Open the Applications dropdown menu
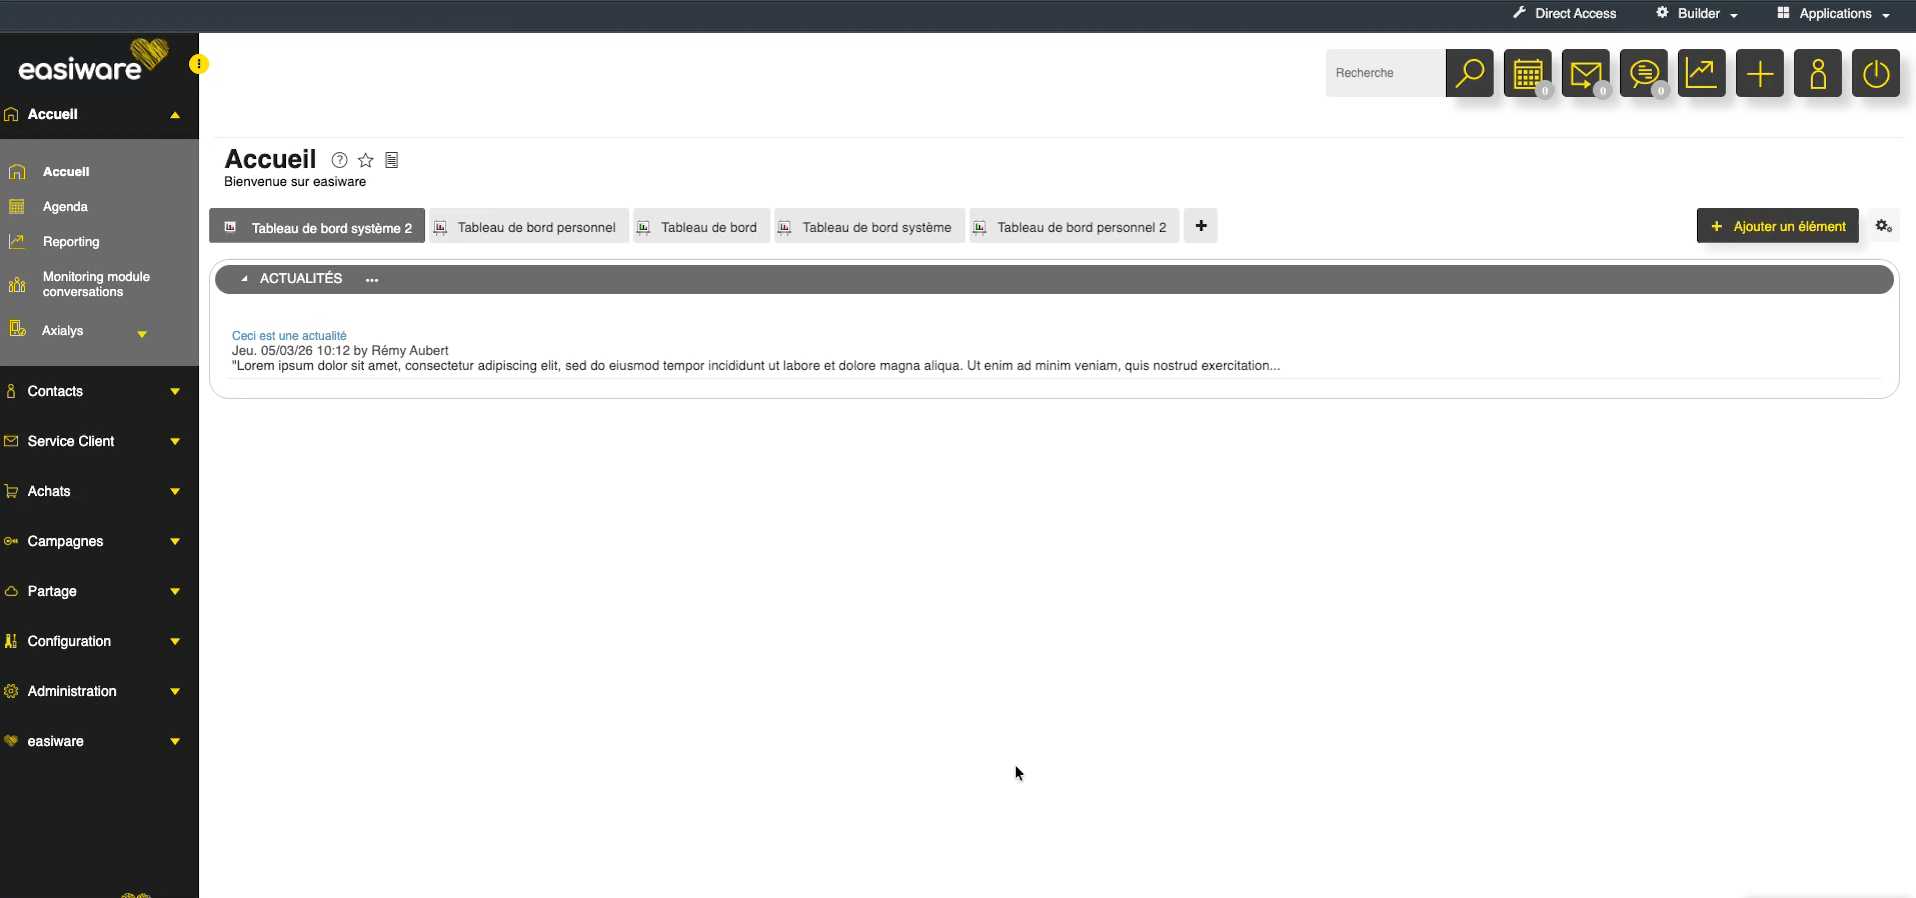 click(x=1834, y=14)
